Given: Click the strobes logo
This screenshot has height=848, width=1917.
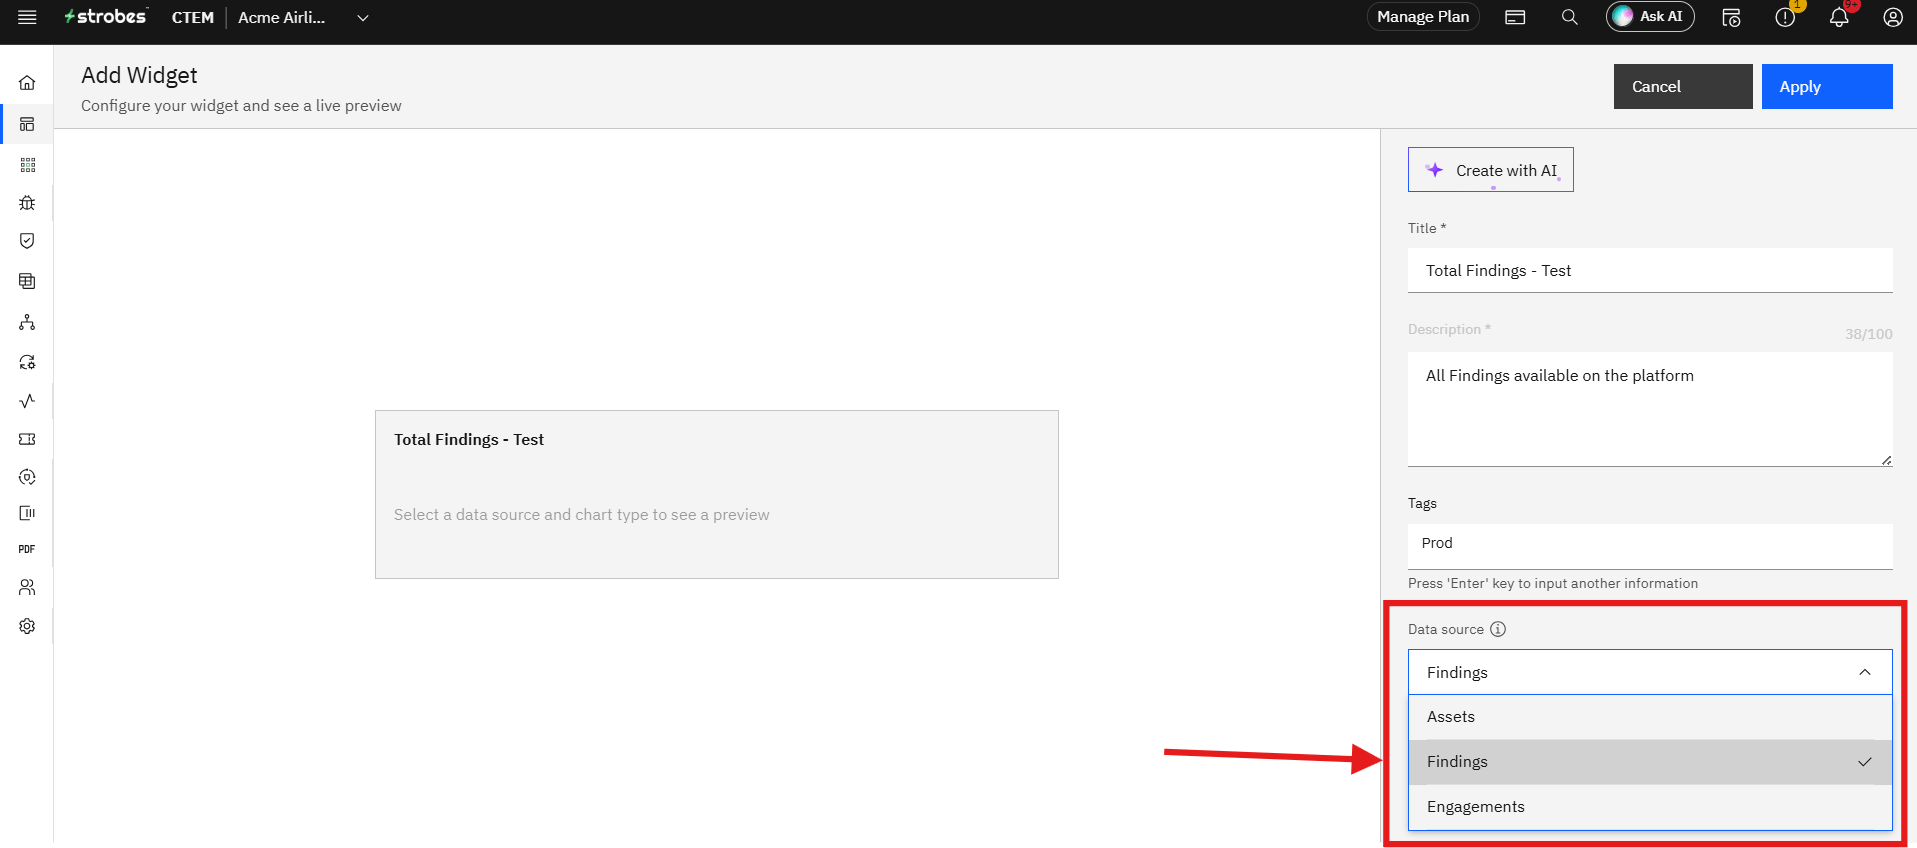Looking at the screenshot, I should tap(106, 17).
